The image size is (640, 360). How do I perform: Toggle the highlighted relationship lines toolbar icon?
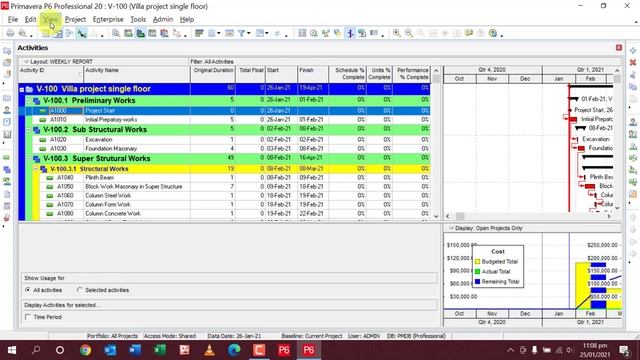point(82,33)
